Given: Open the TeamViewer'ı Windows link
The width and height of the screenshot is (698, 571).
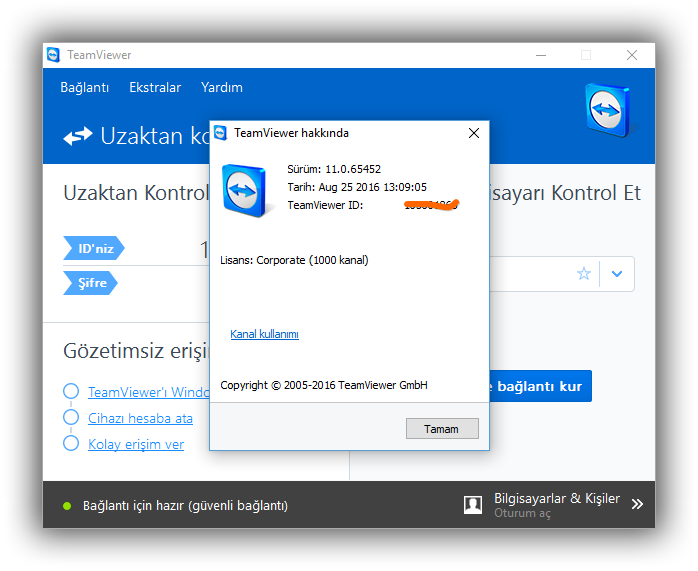Looking at the screenshot, I should (148, 392).
